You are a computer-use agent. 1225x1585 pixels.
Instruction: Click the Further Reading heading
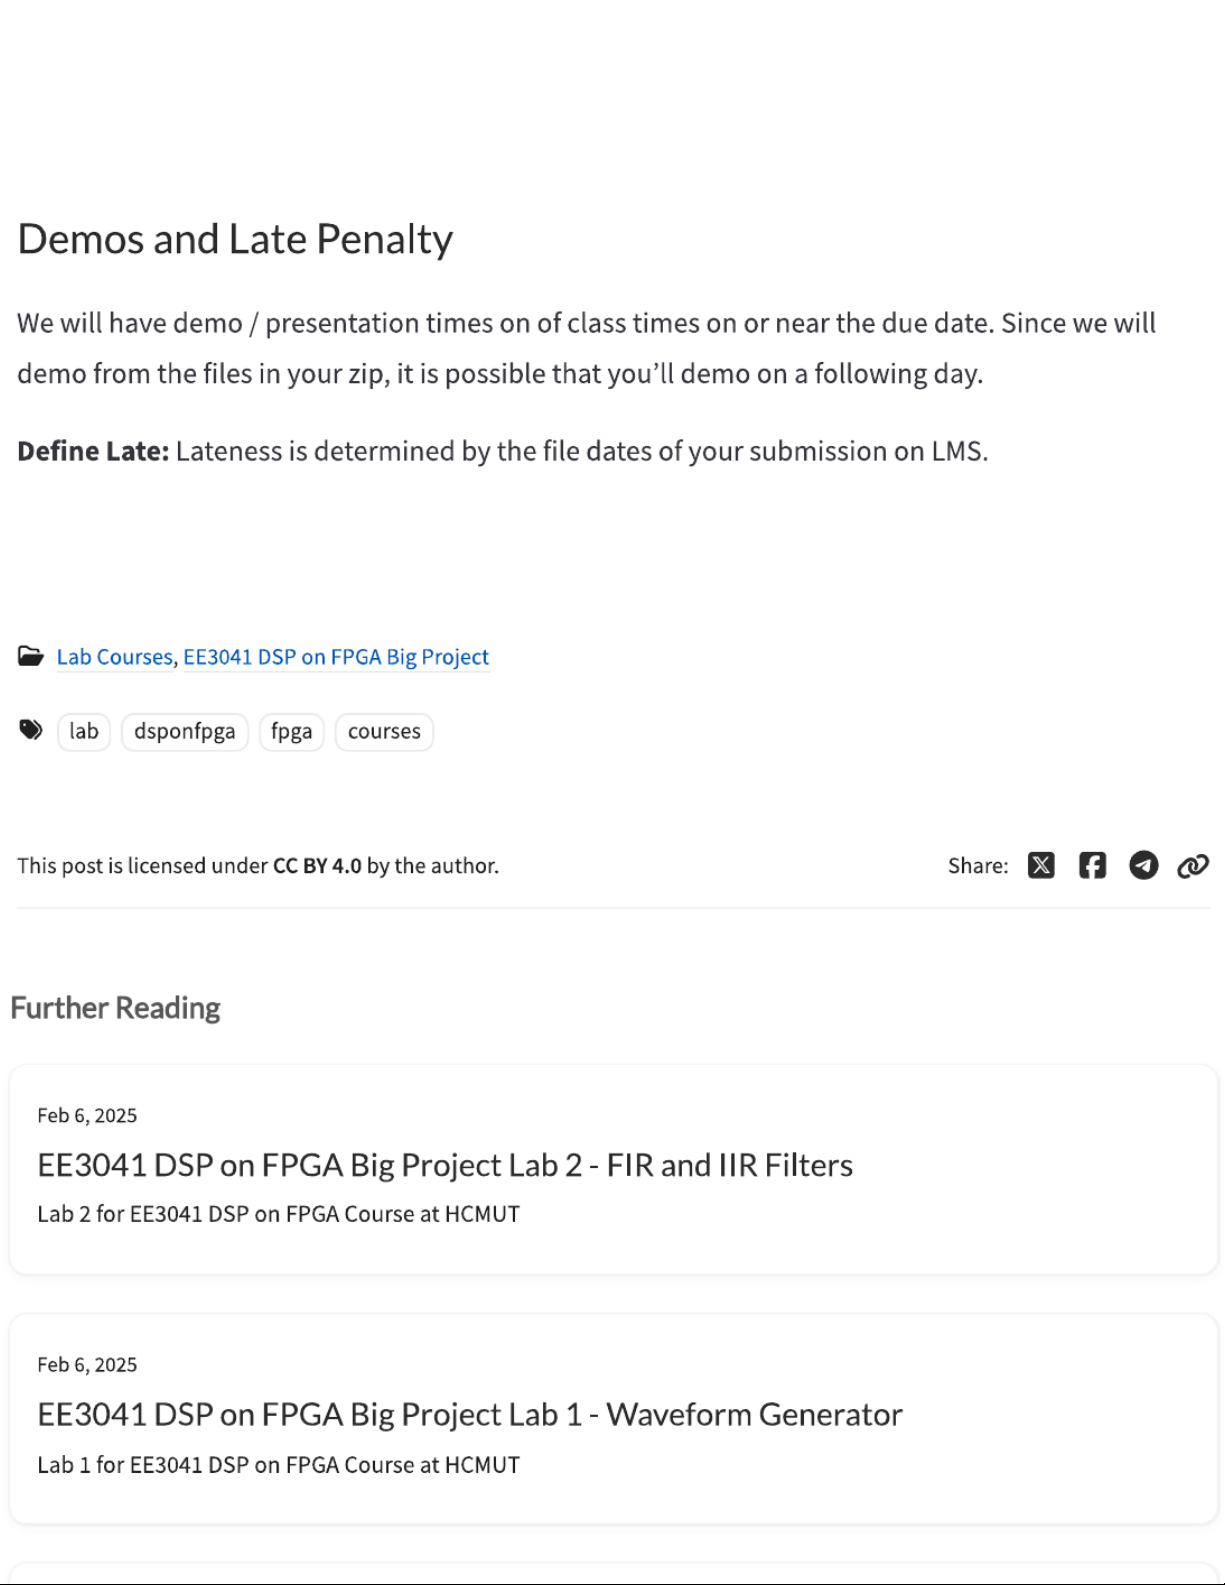tap(115, 1007)
